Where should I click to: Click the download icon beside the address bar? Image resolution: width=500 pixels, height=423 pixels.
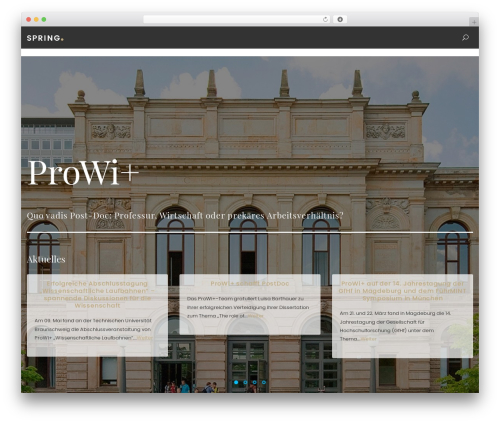click(x=340, y=20)
